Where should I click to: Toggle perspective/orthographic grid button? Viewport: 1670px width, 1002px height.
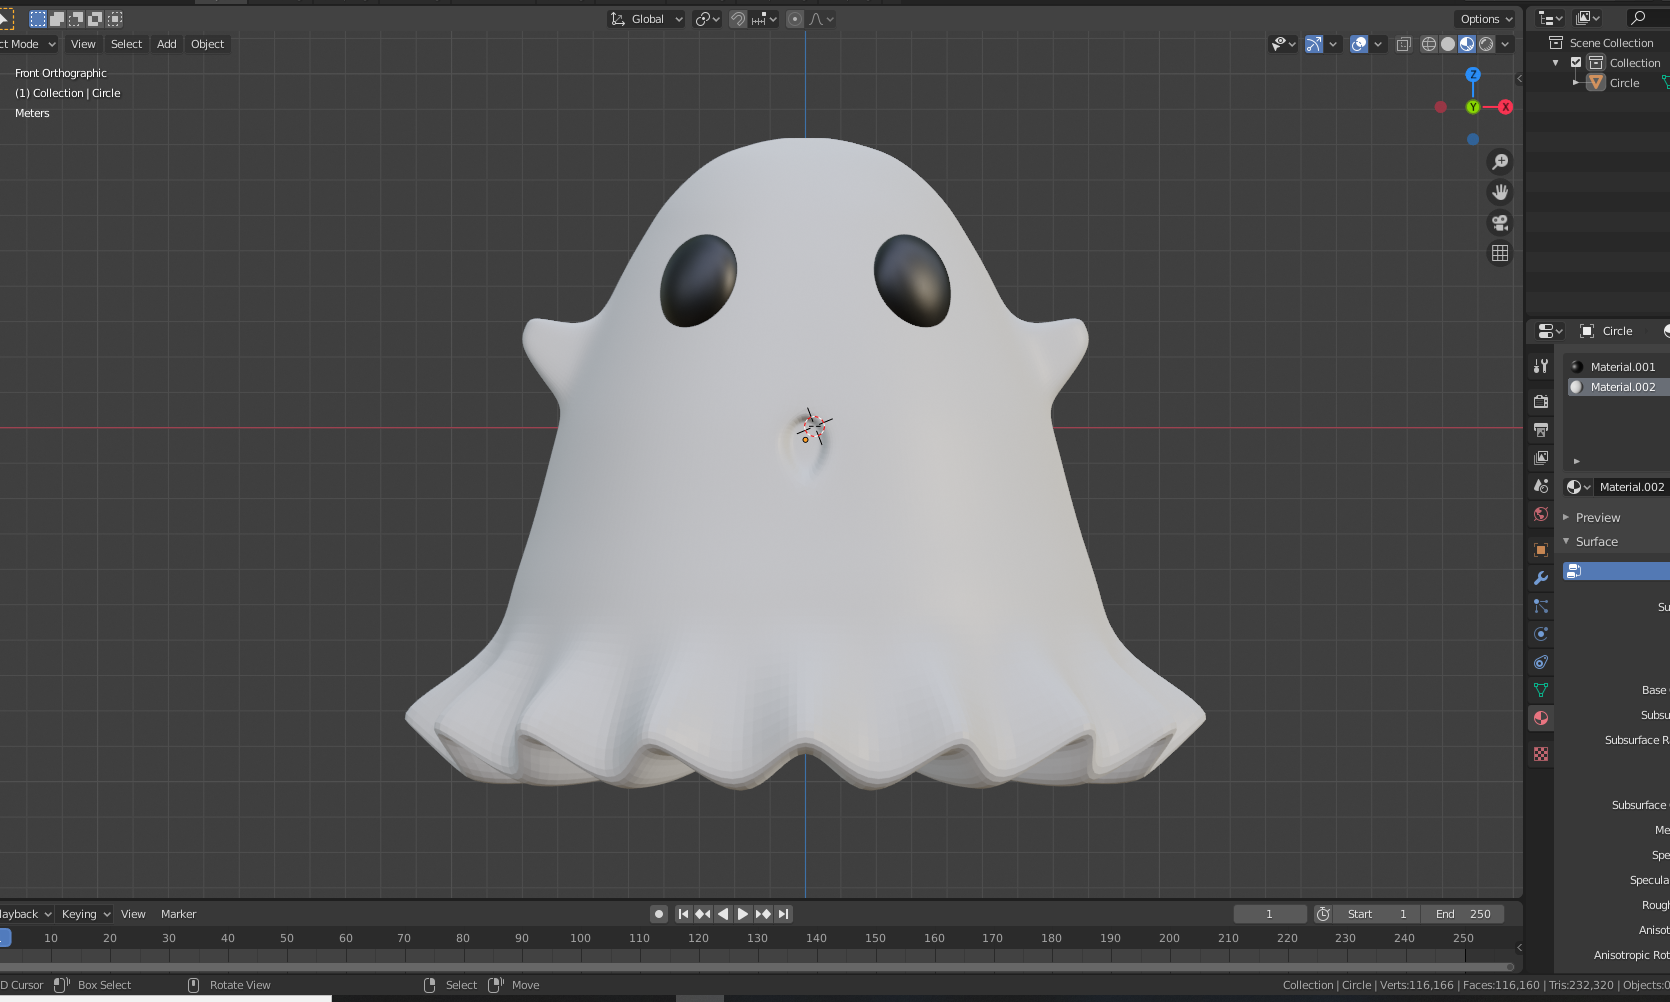1499,253
